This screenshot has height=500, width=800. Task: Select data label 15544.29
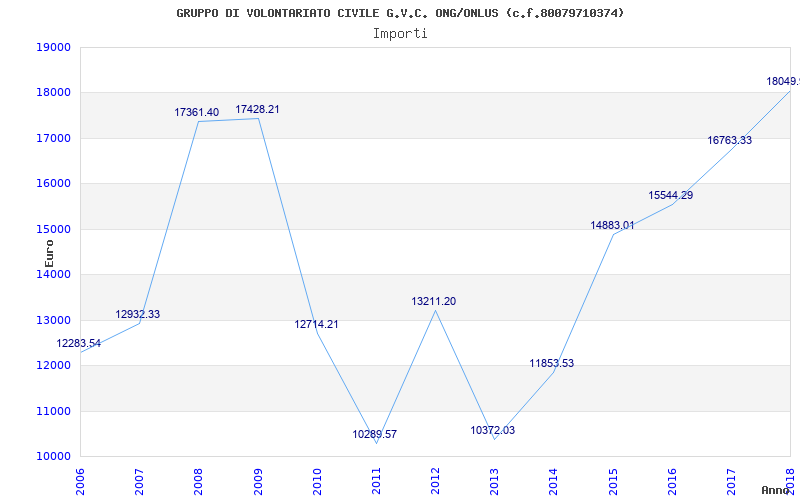click(x=670, y=195)
